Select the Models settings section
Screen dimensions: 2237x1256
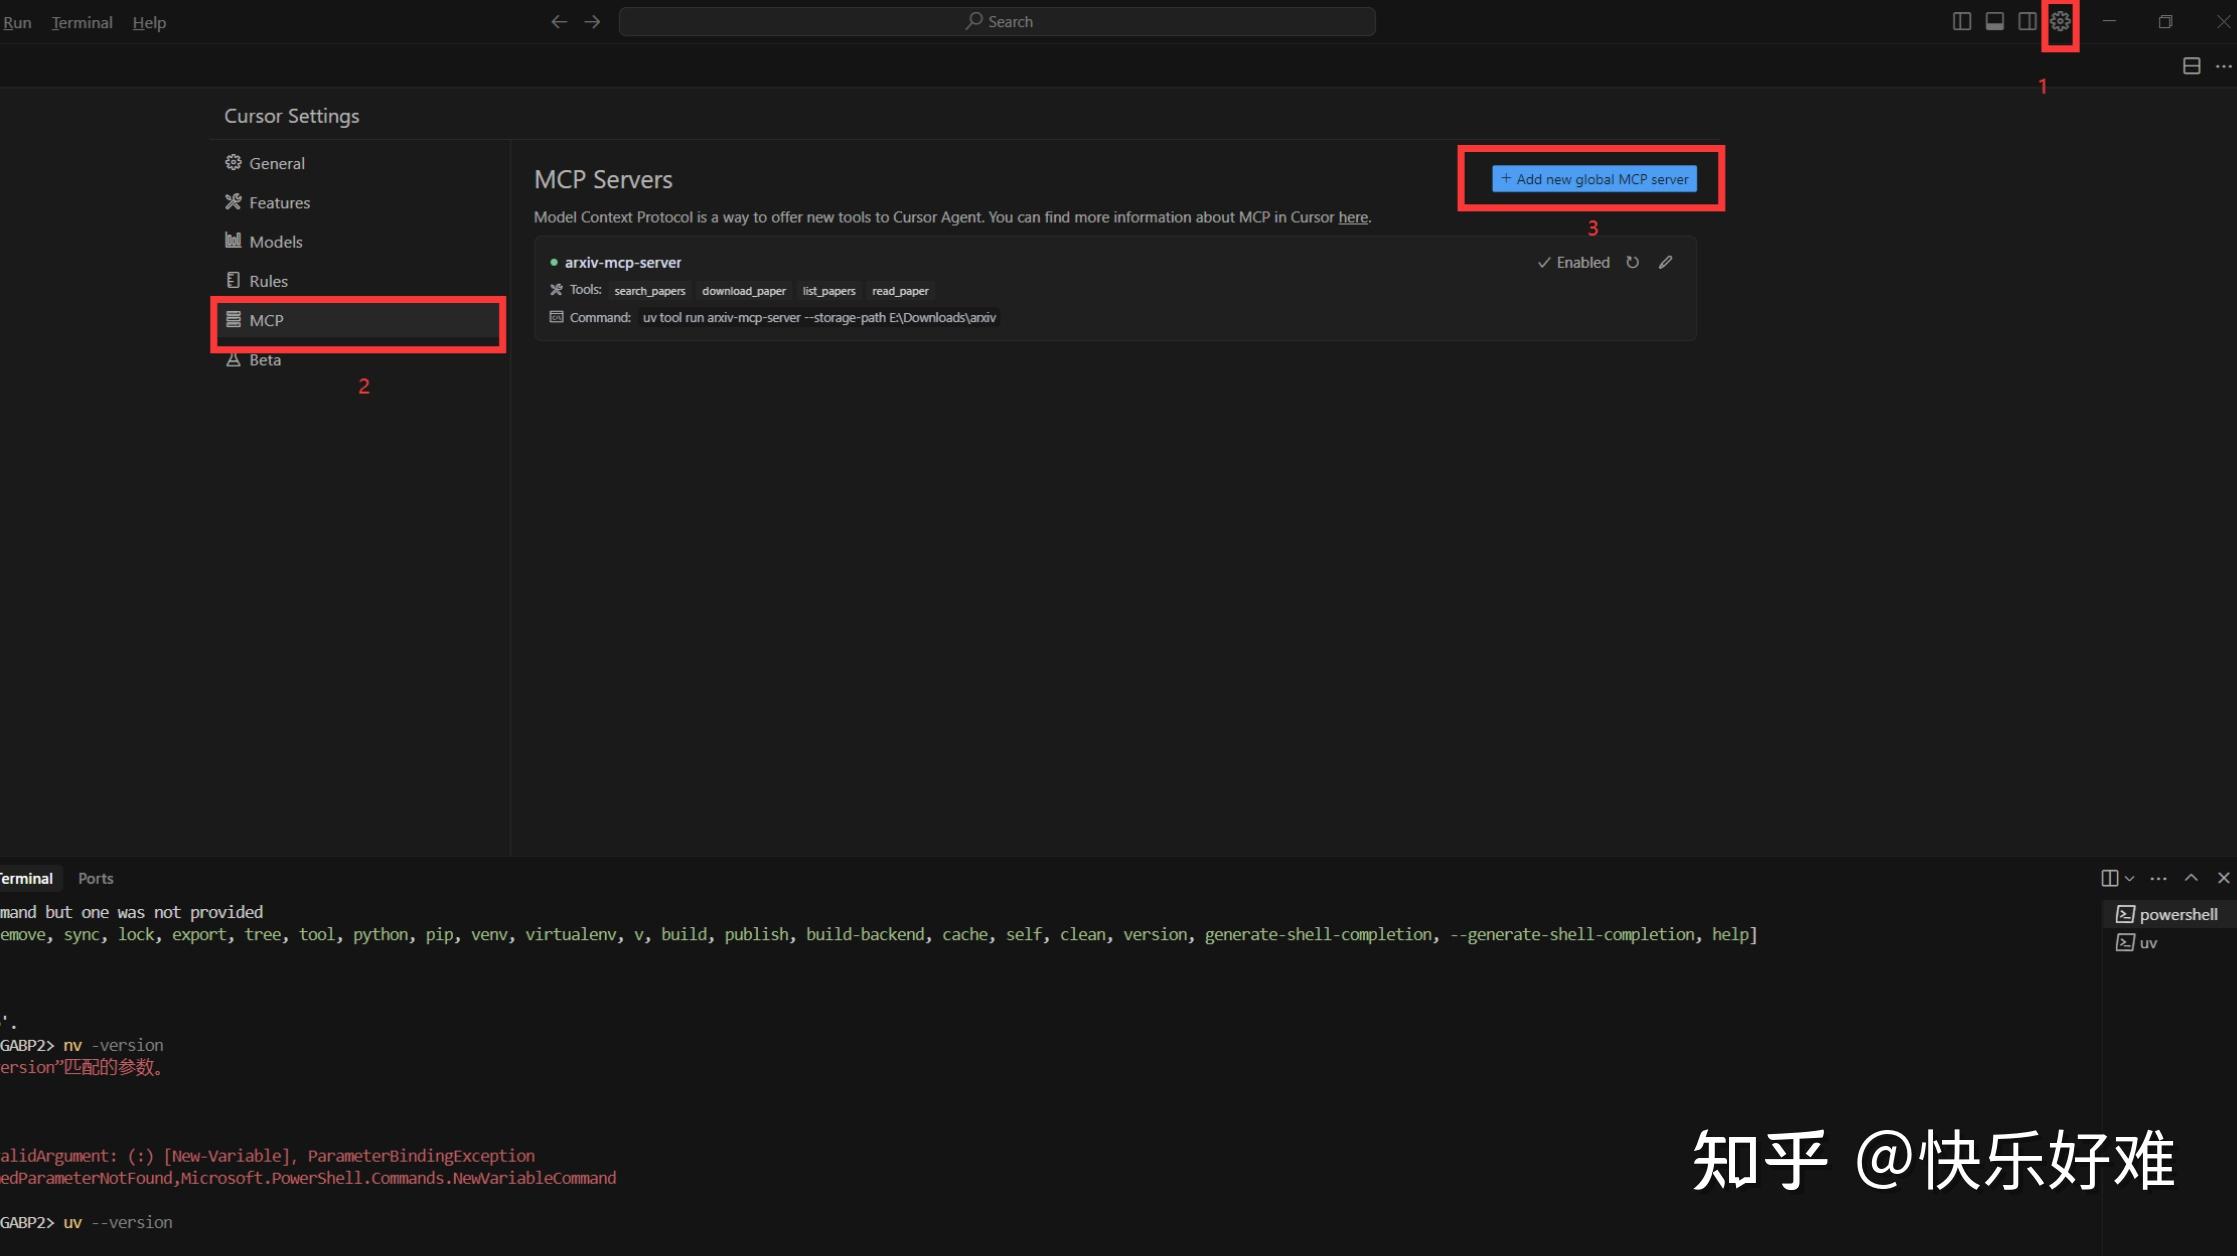(x=275, y=241)
